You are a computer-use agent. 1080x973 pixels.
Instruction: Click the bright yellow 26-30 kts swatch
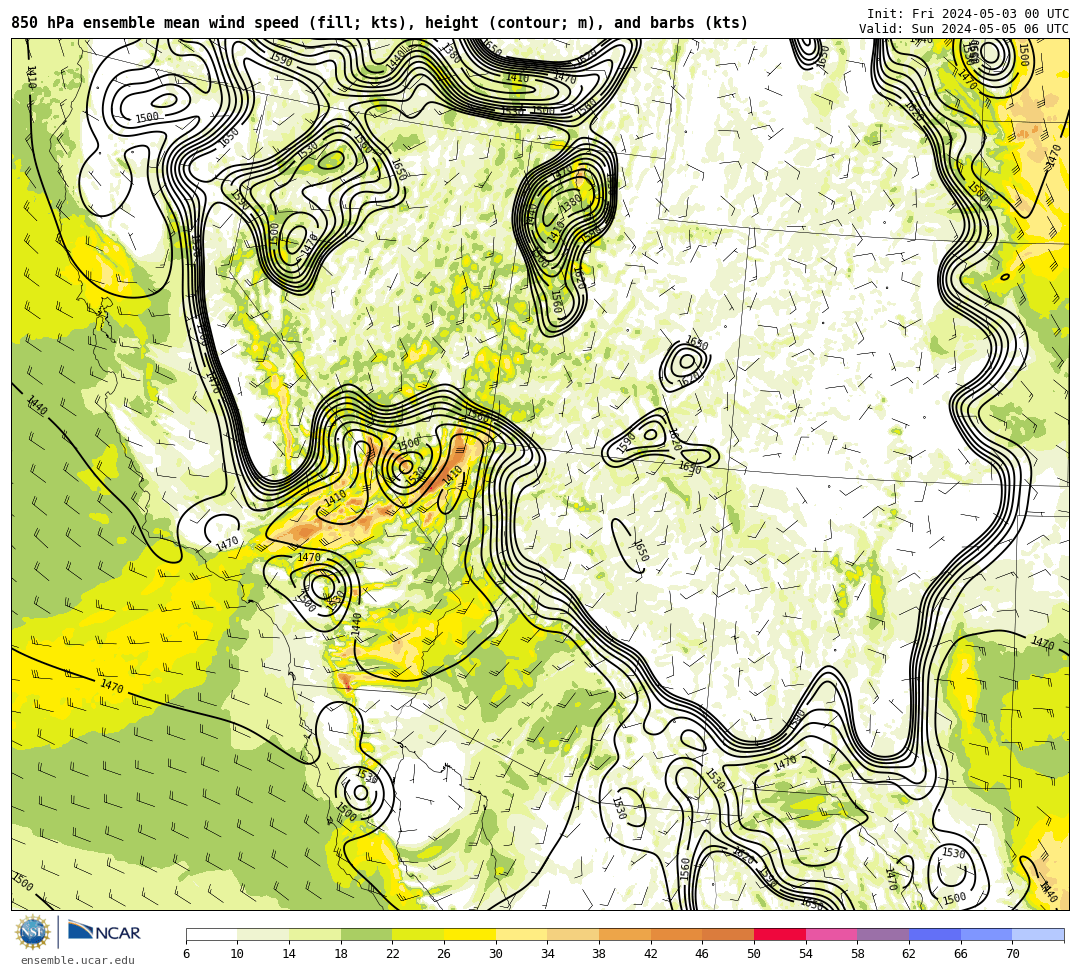470,934
